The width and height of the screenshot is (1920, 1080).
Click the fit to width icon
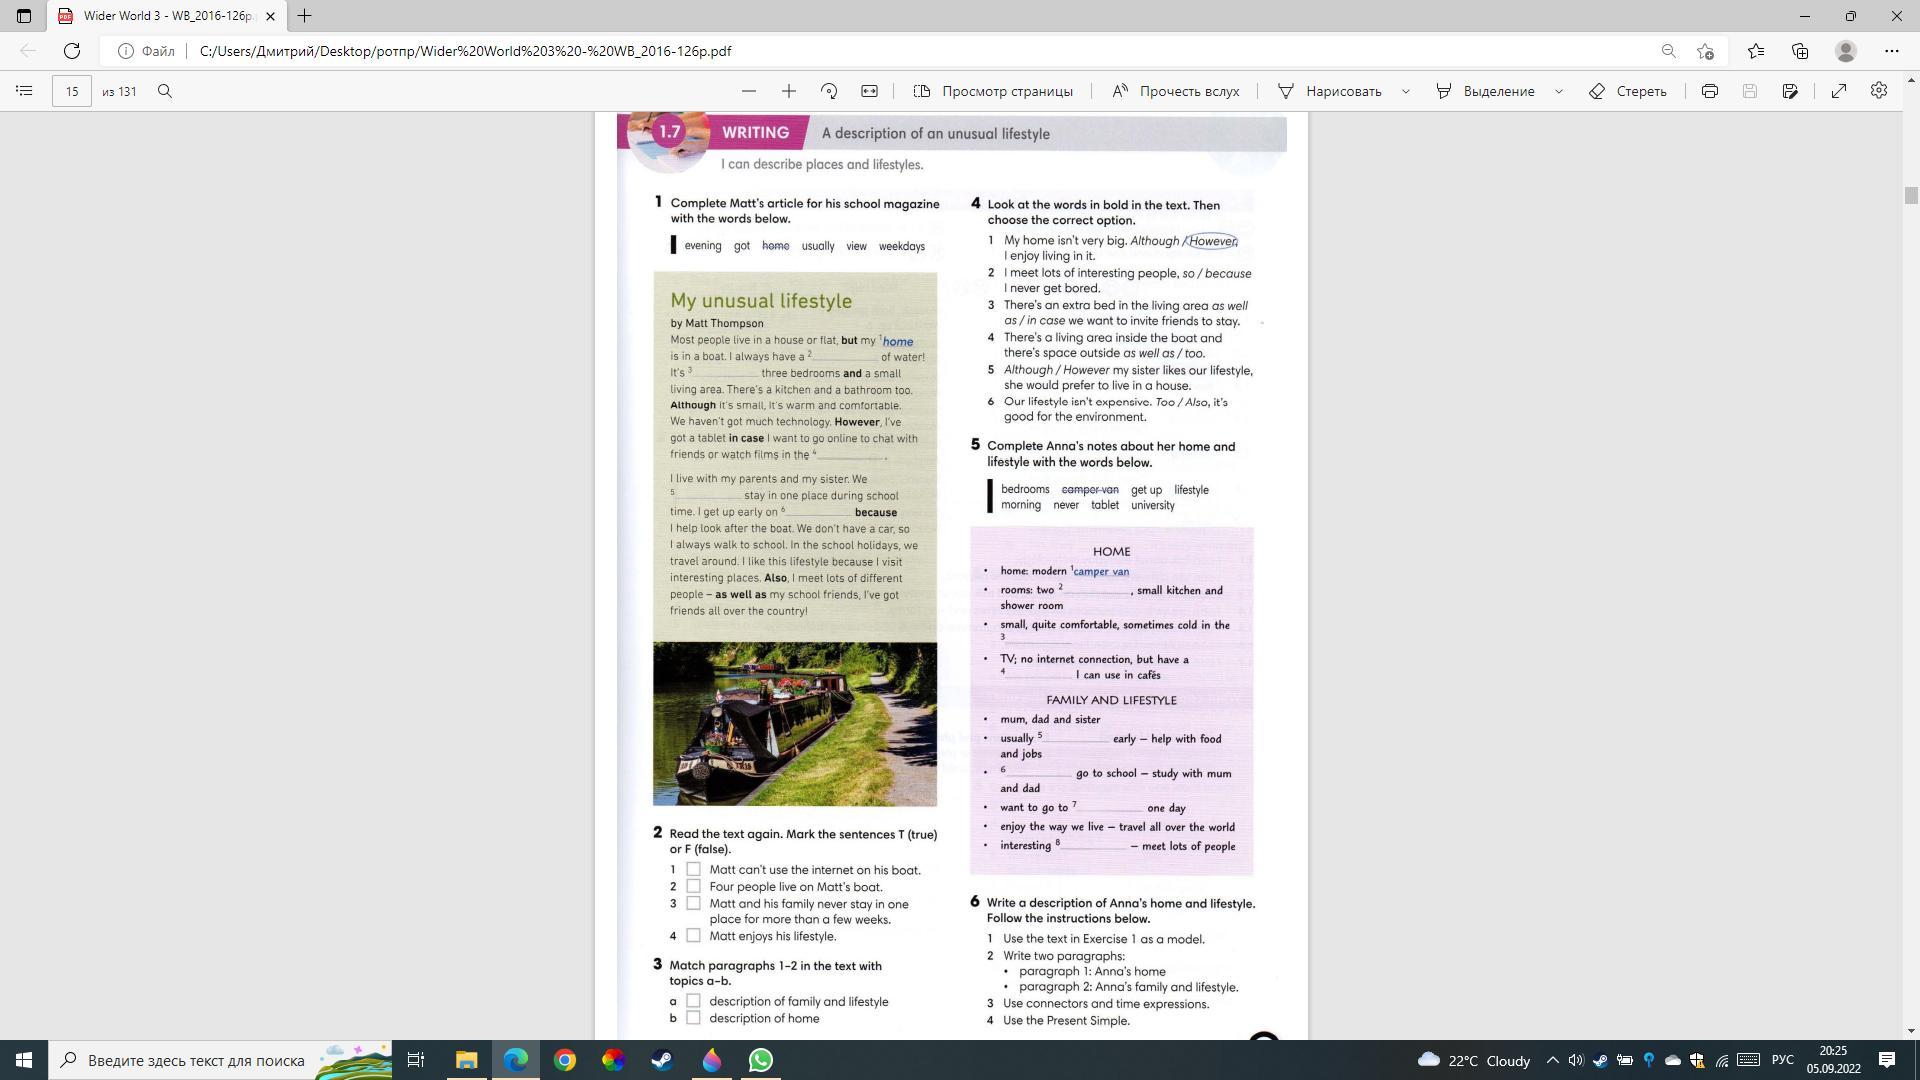870,91
